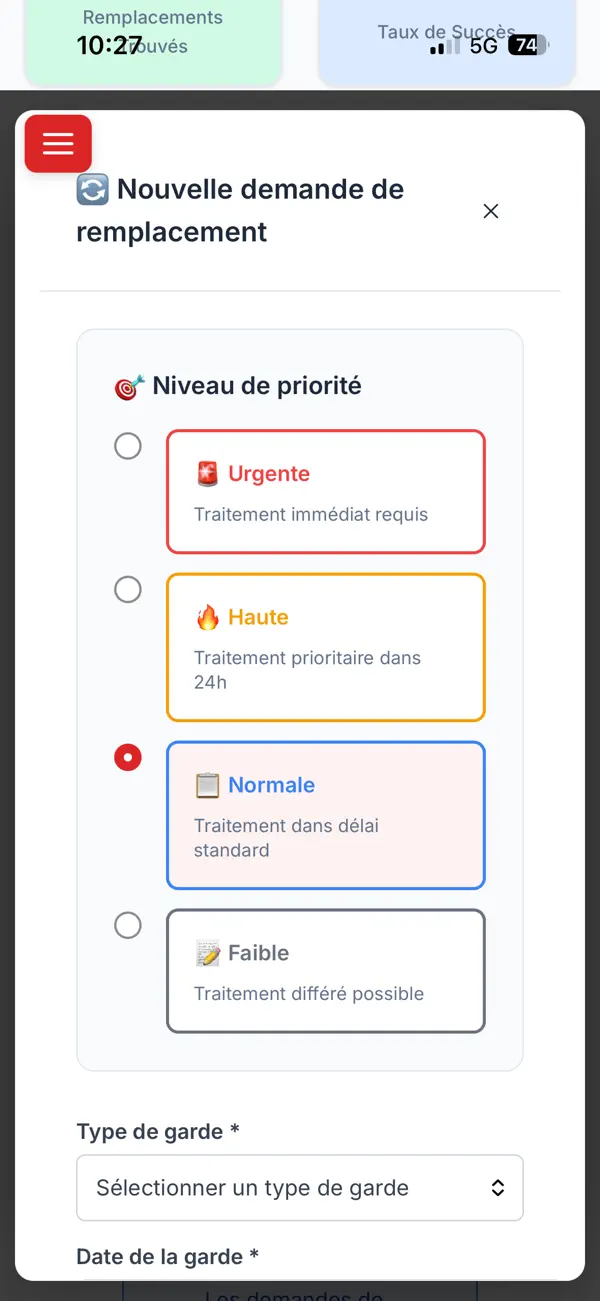Screen dimensions: 600x1301
Task: Open the red hamburger menu
Action: click(57, 143)
